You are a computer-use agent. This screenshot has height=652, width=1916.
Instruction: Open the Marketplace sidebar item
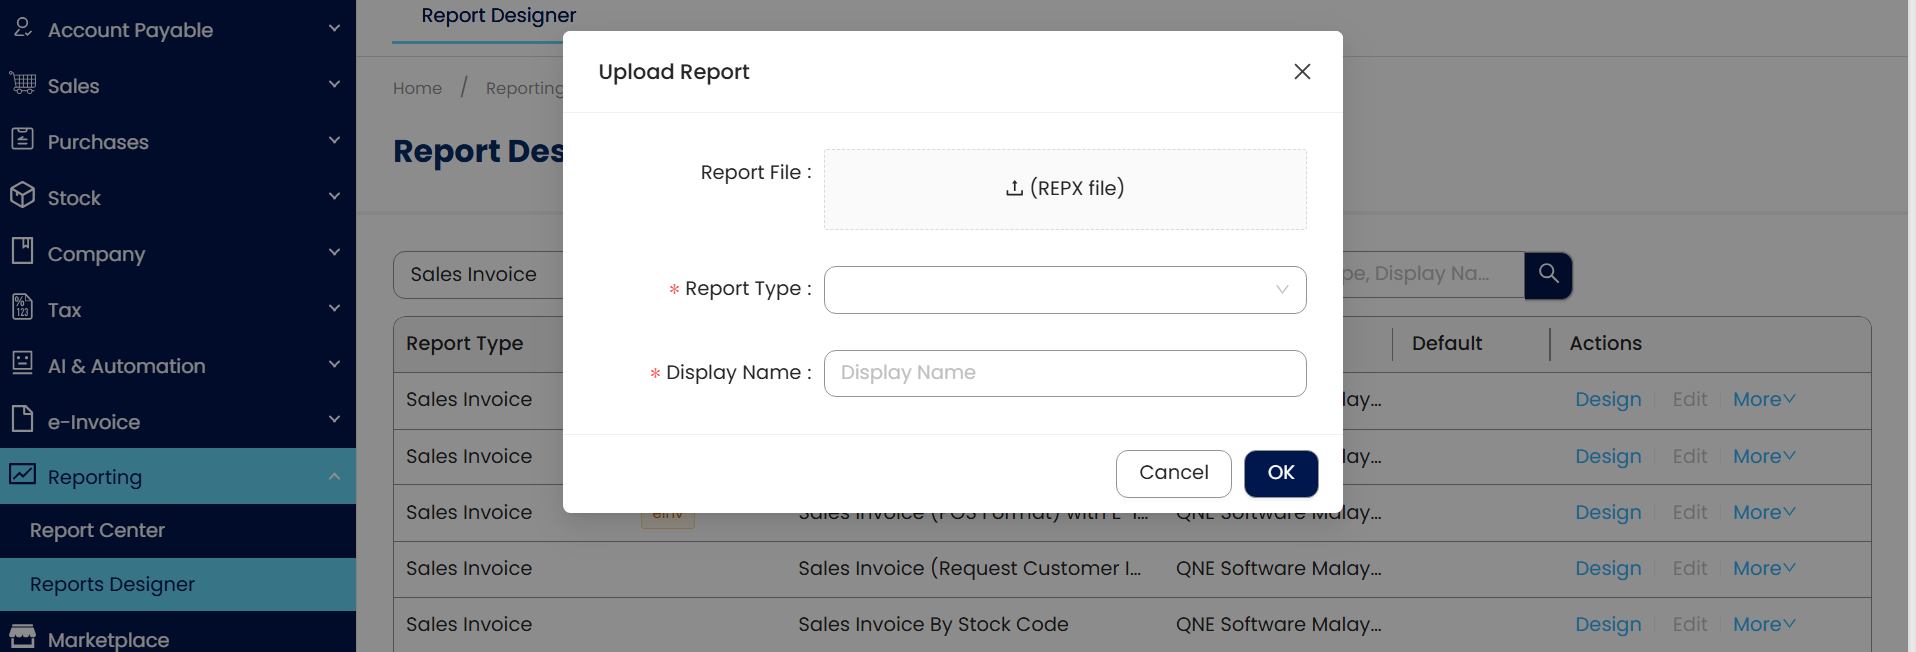click(108, 640)
